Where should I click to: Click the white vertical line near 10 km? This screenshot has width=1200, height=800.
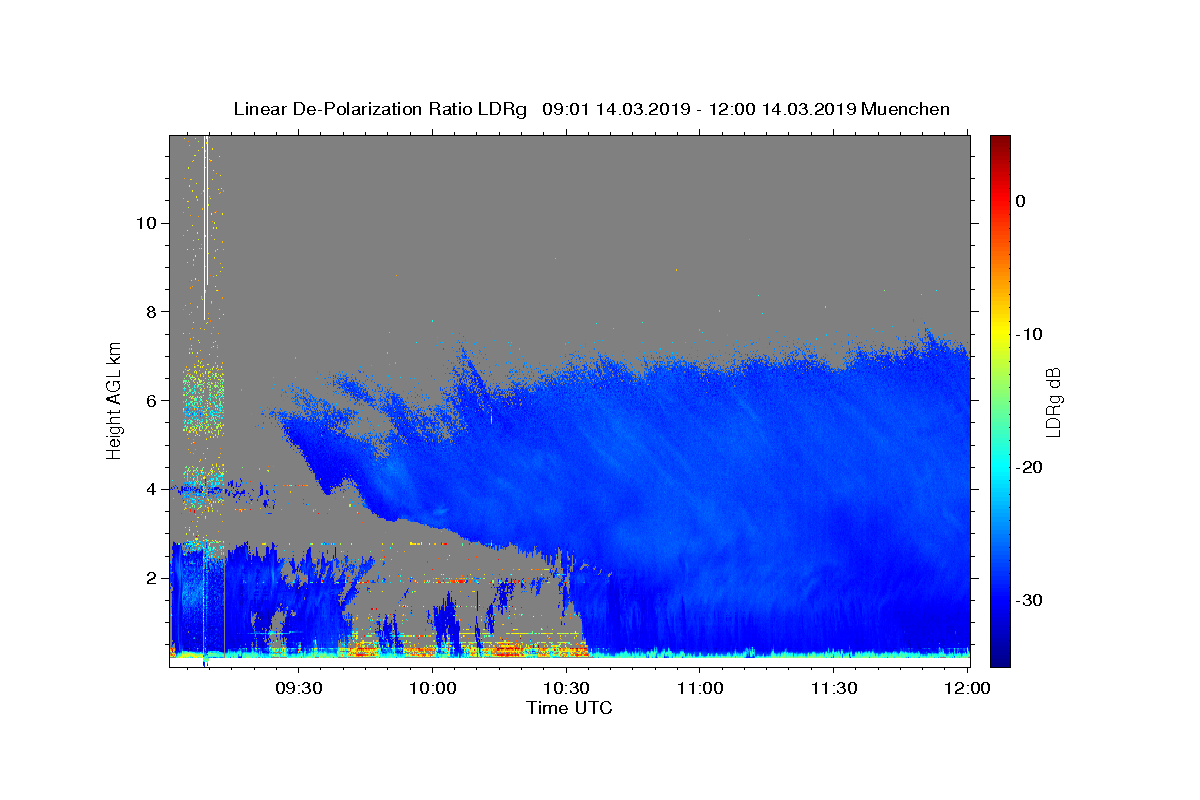[206, 228]
